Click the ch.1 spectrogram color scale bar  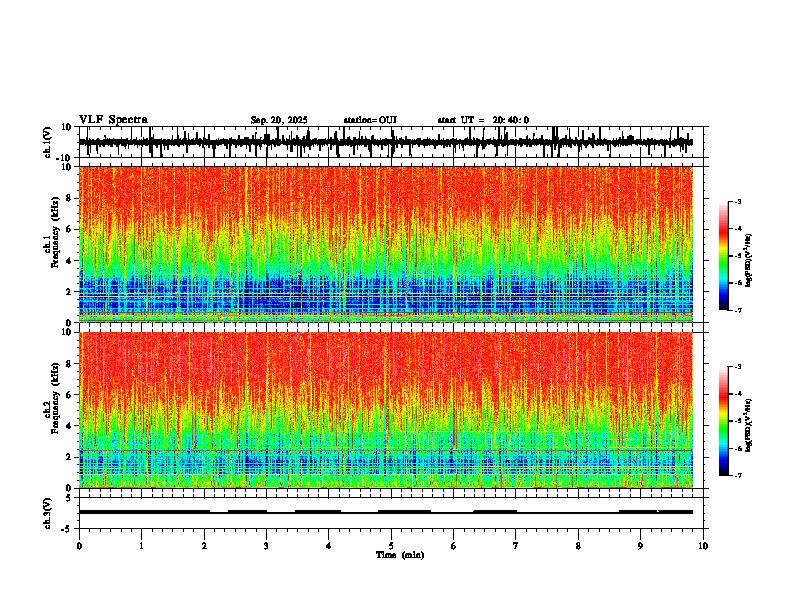point(724,256)
